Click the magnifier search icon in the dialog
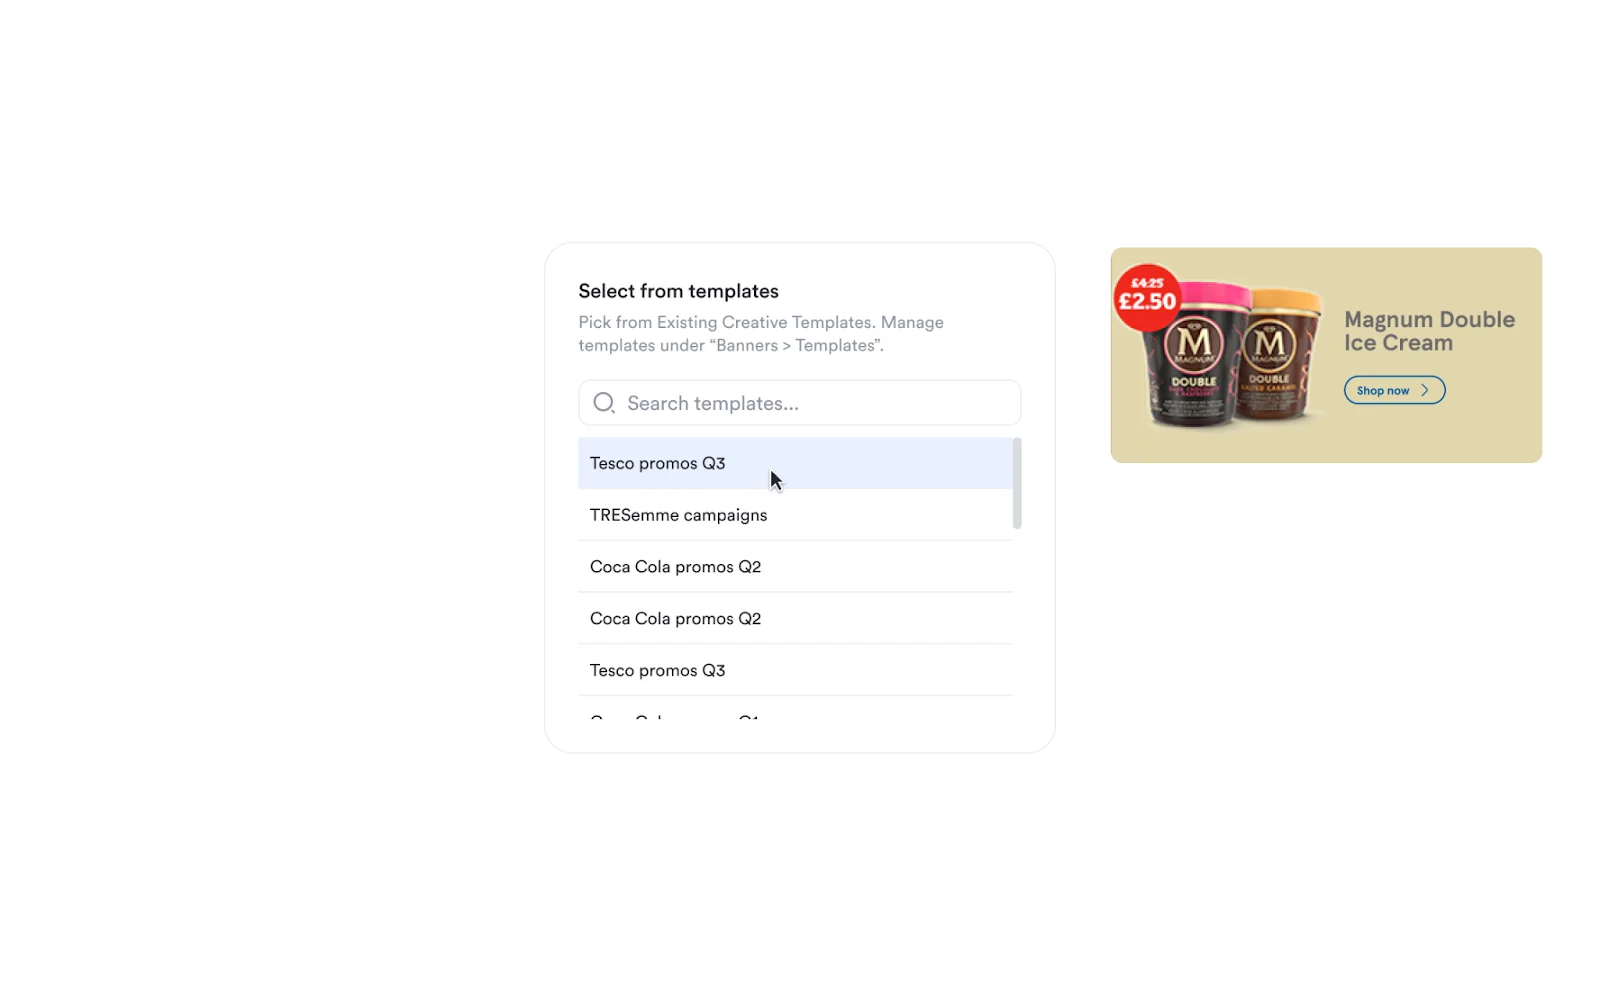The height and width of the screenshot is (995, 1600). point(603,402)
